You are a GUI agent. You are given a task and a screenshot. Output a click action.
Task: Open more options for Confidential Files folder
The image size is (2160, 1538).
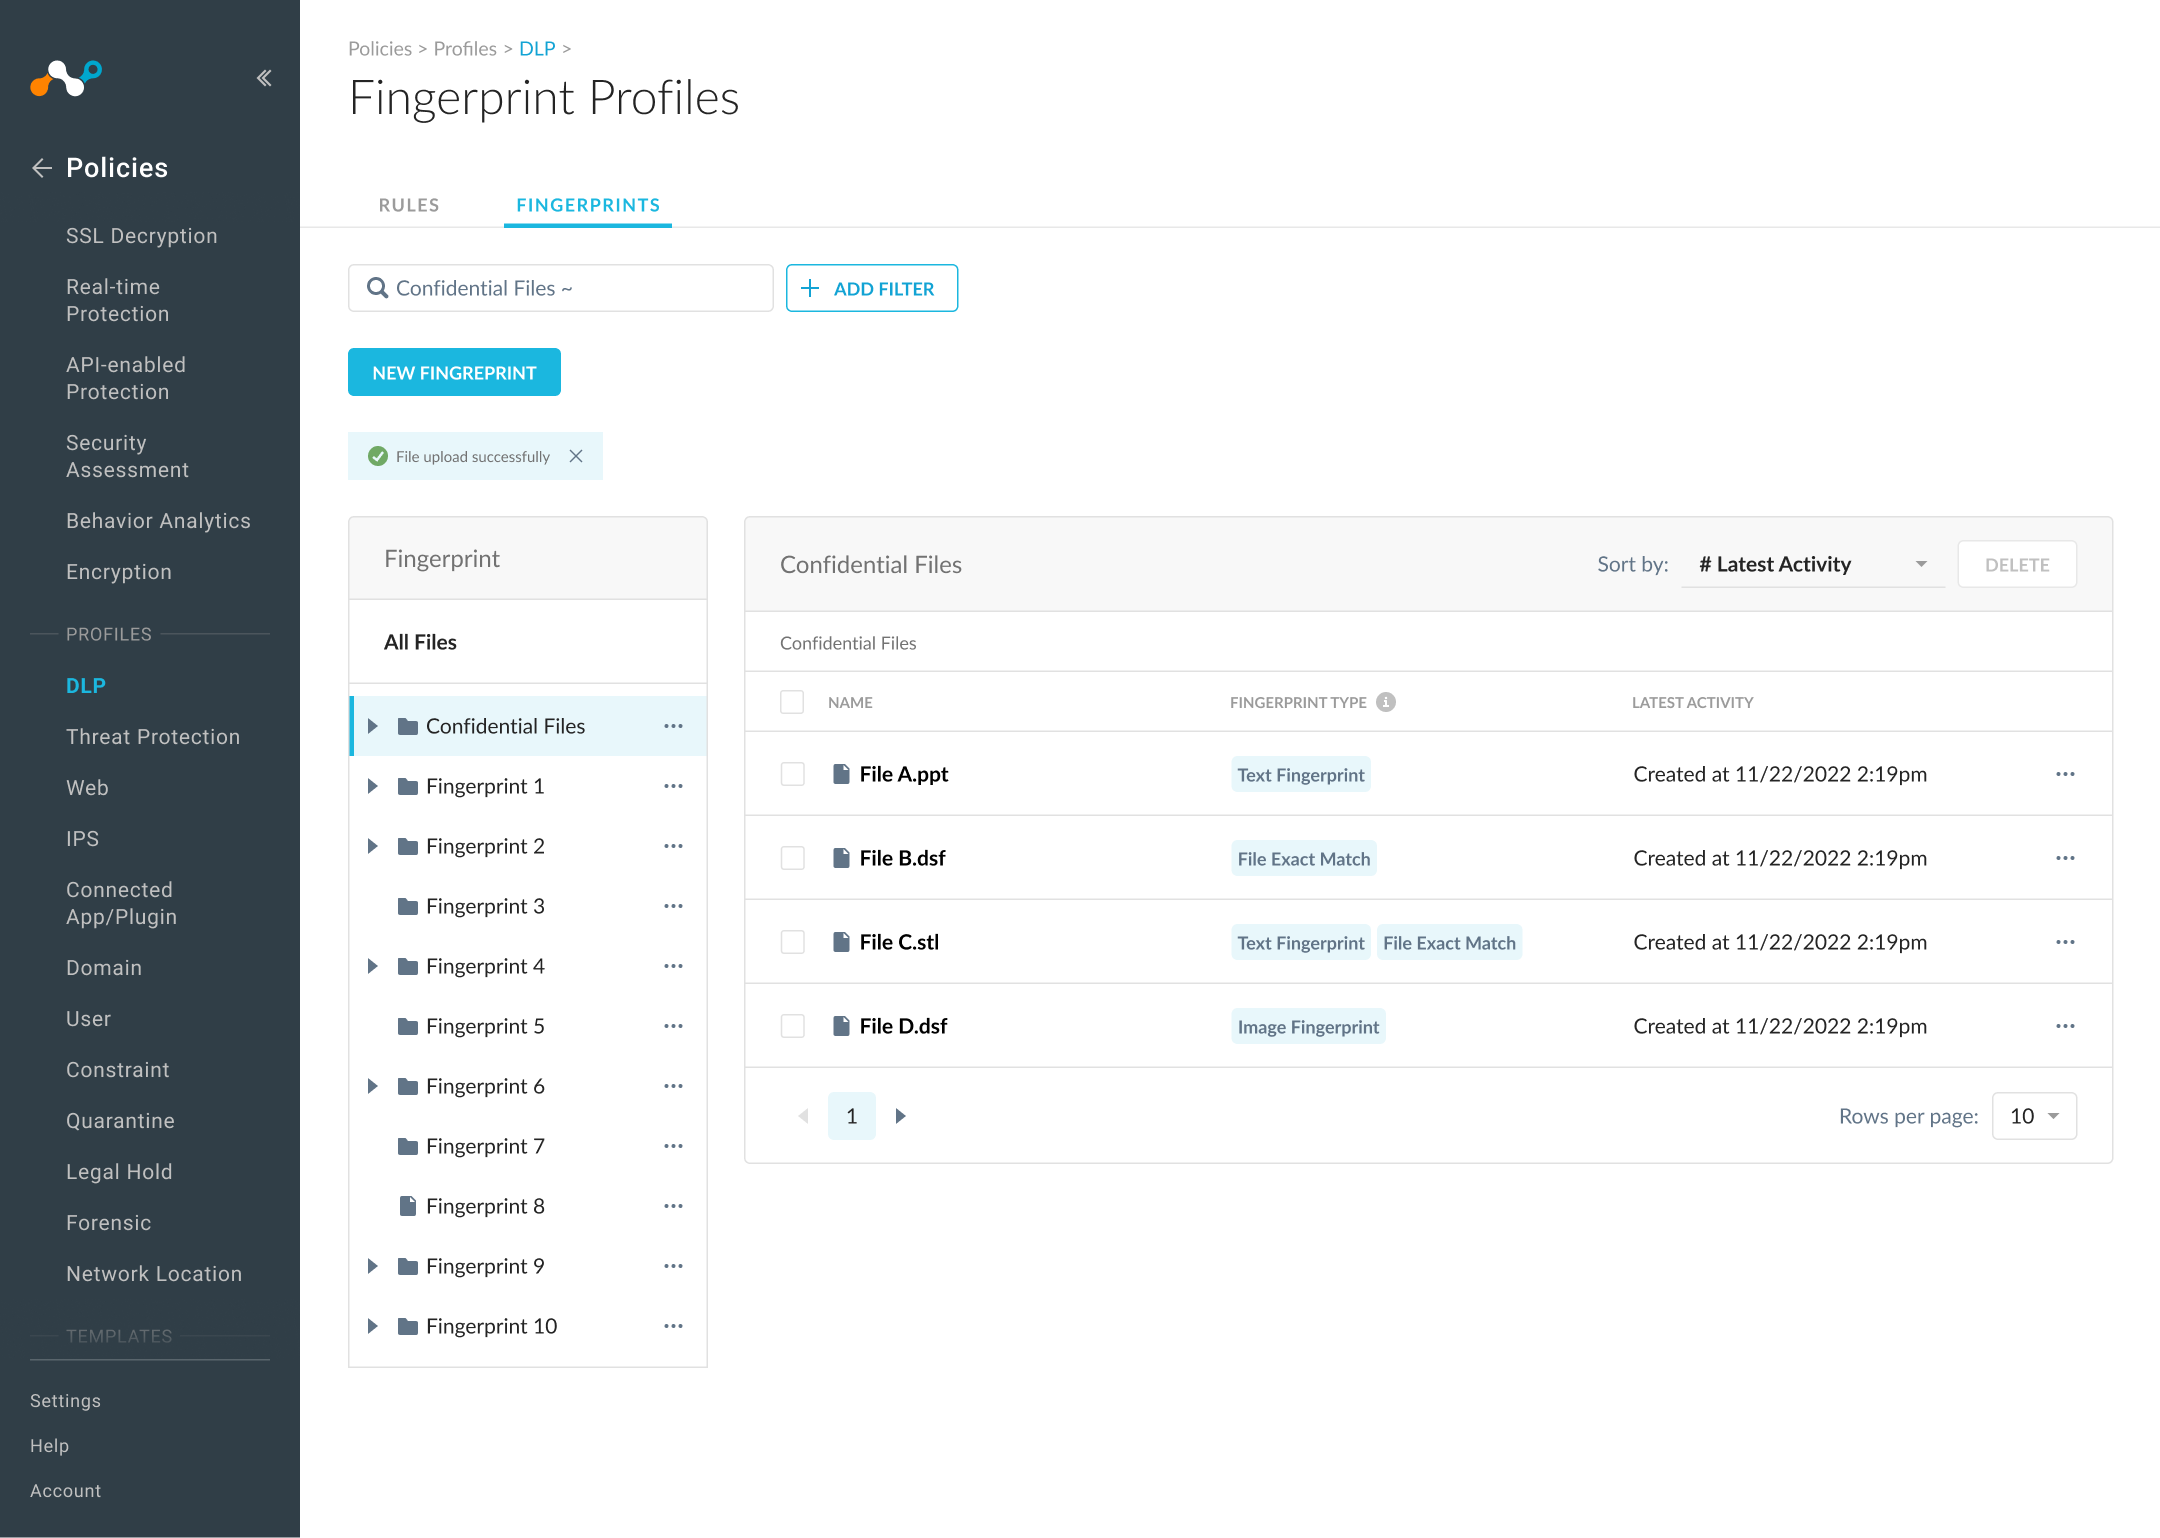[673, 726]
